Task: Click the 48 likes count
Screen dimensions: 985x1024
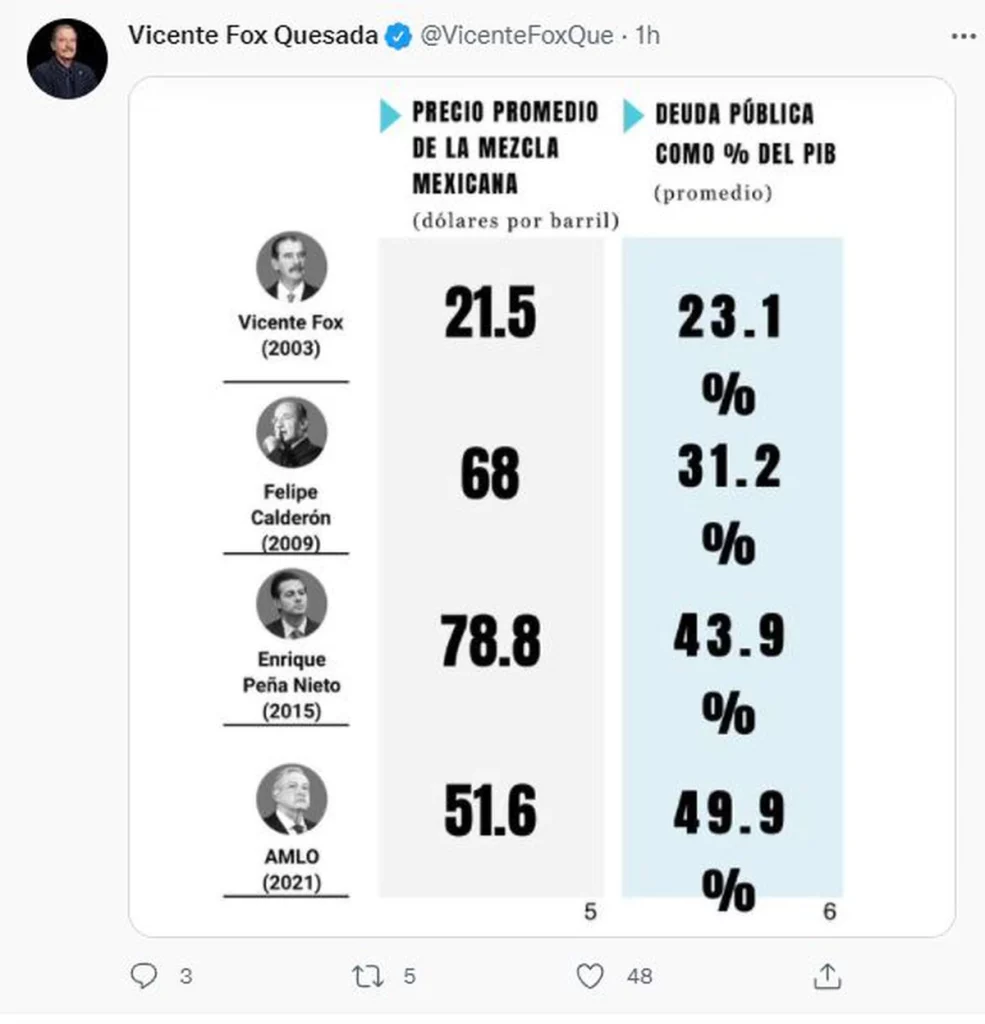Action: pyautogui.click(x=639, y=976)
